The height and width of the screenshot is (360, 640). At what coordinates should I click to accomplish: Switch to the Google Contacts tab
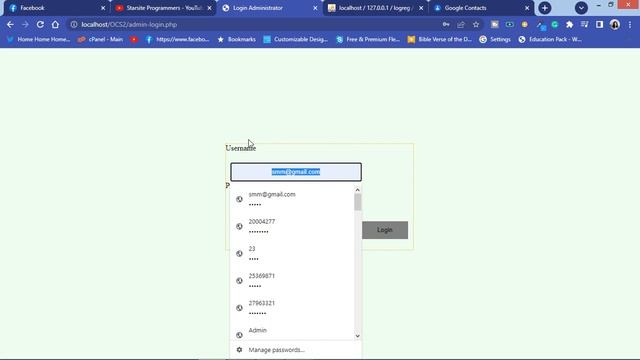pyautogui.click(x=482, y=8)
